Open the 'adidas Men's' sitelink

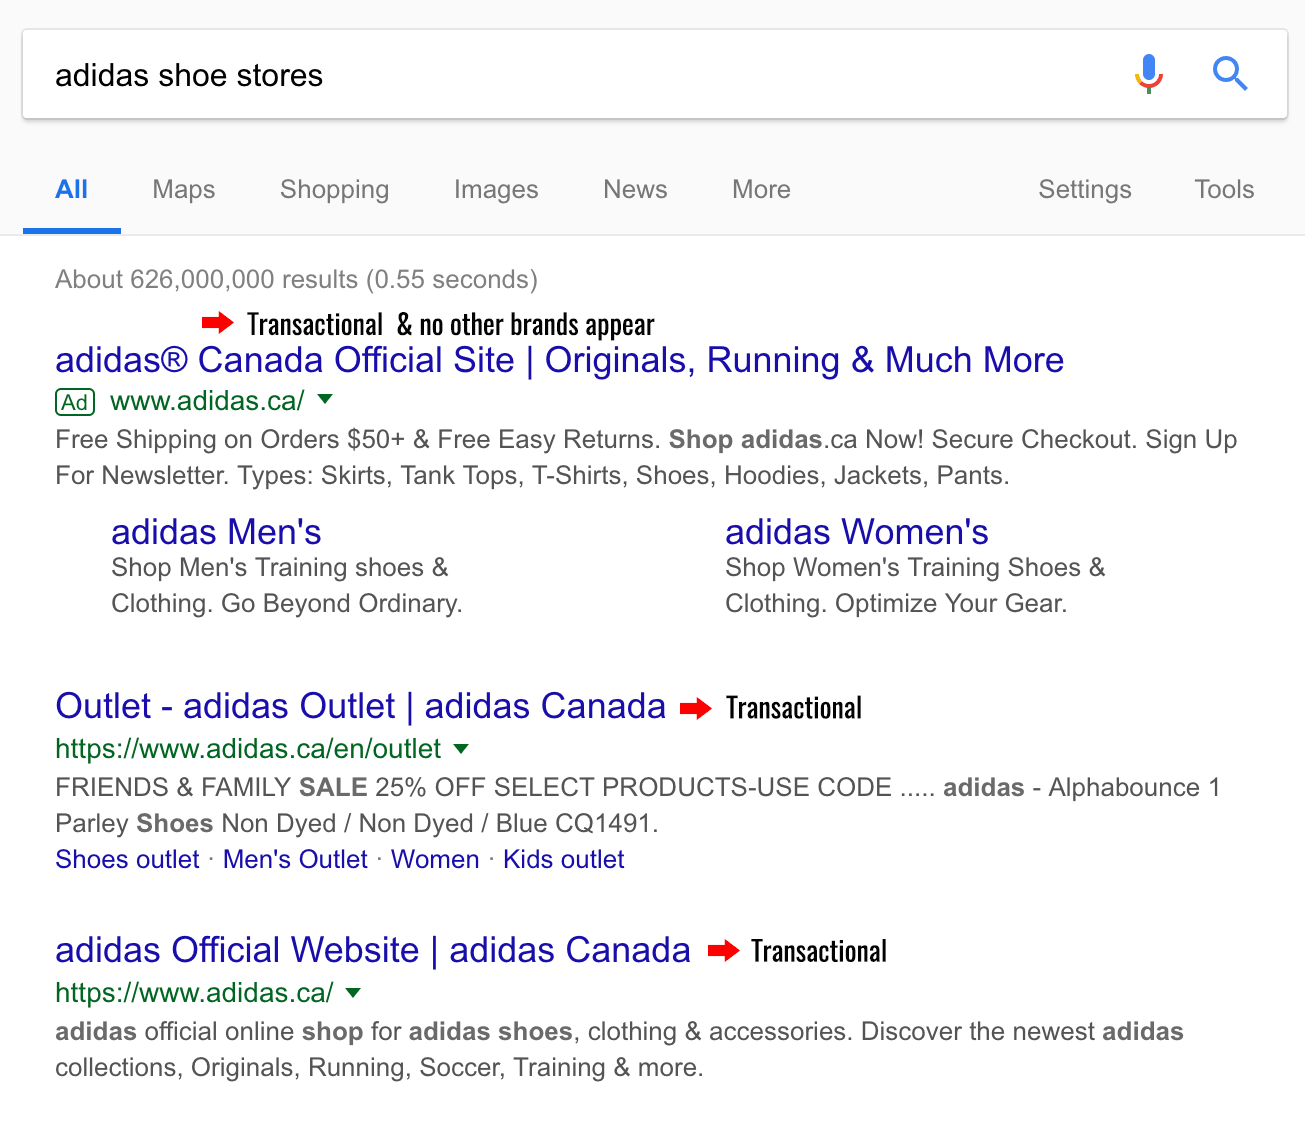tap(216, 532)
